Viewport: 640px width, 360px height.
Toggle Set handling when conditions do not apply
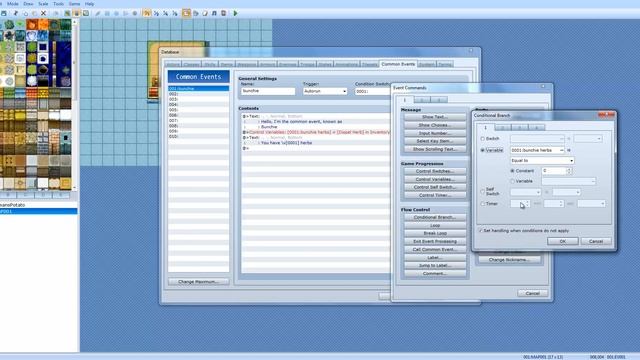(x=480, y=231)
